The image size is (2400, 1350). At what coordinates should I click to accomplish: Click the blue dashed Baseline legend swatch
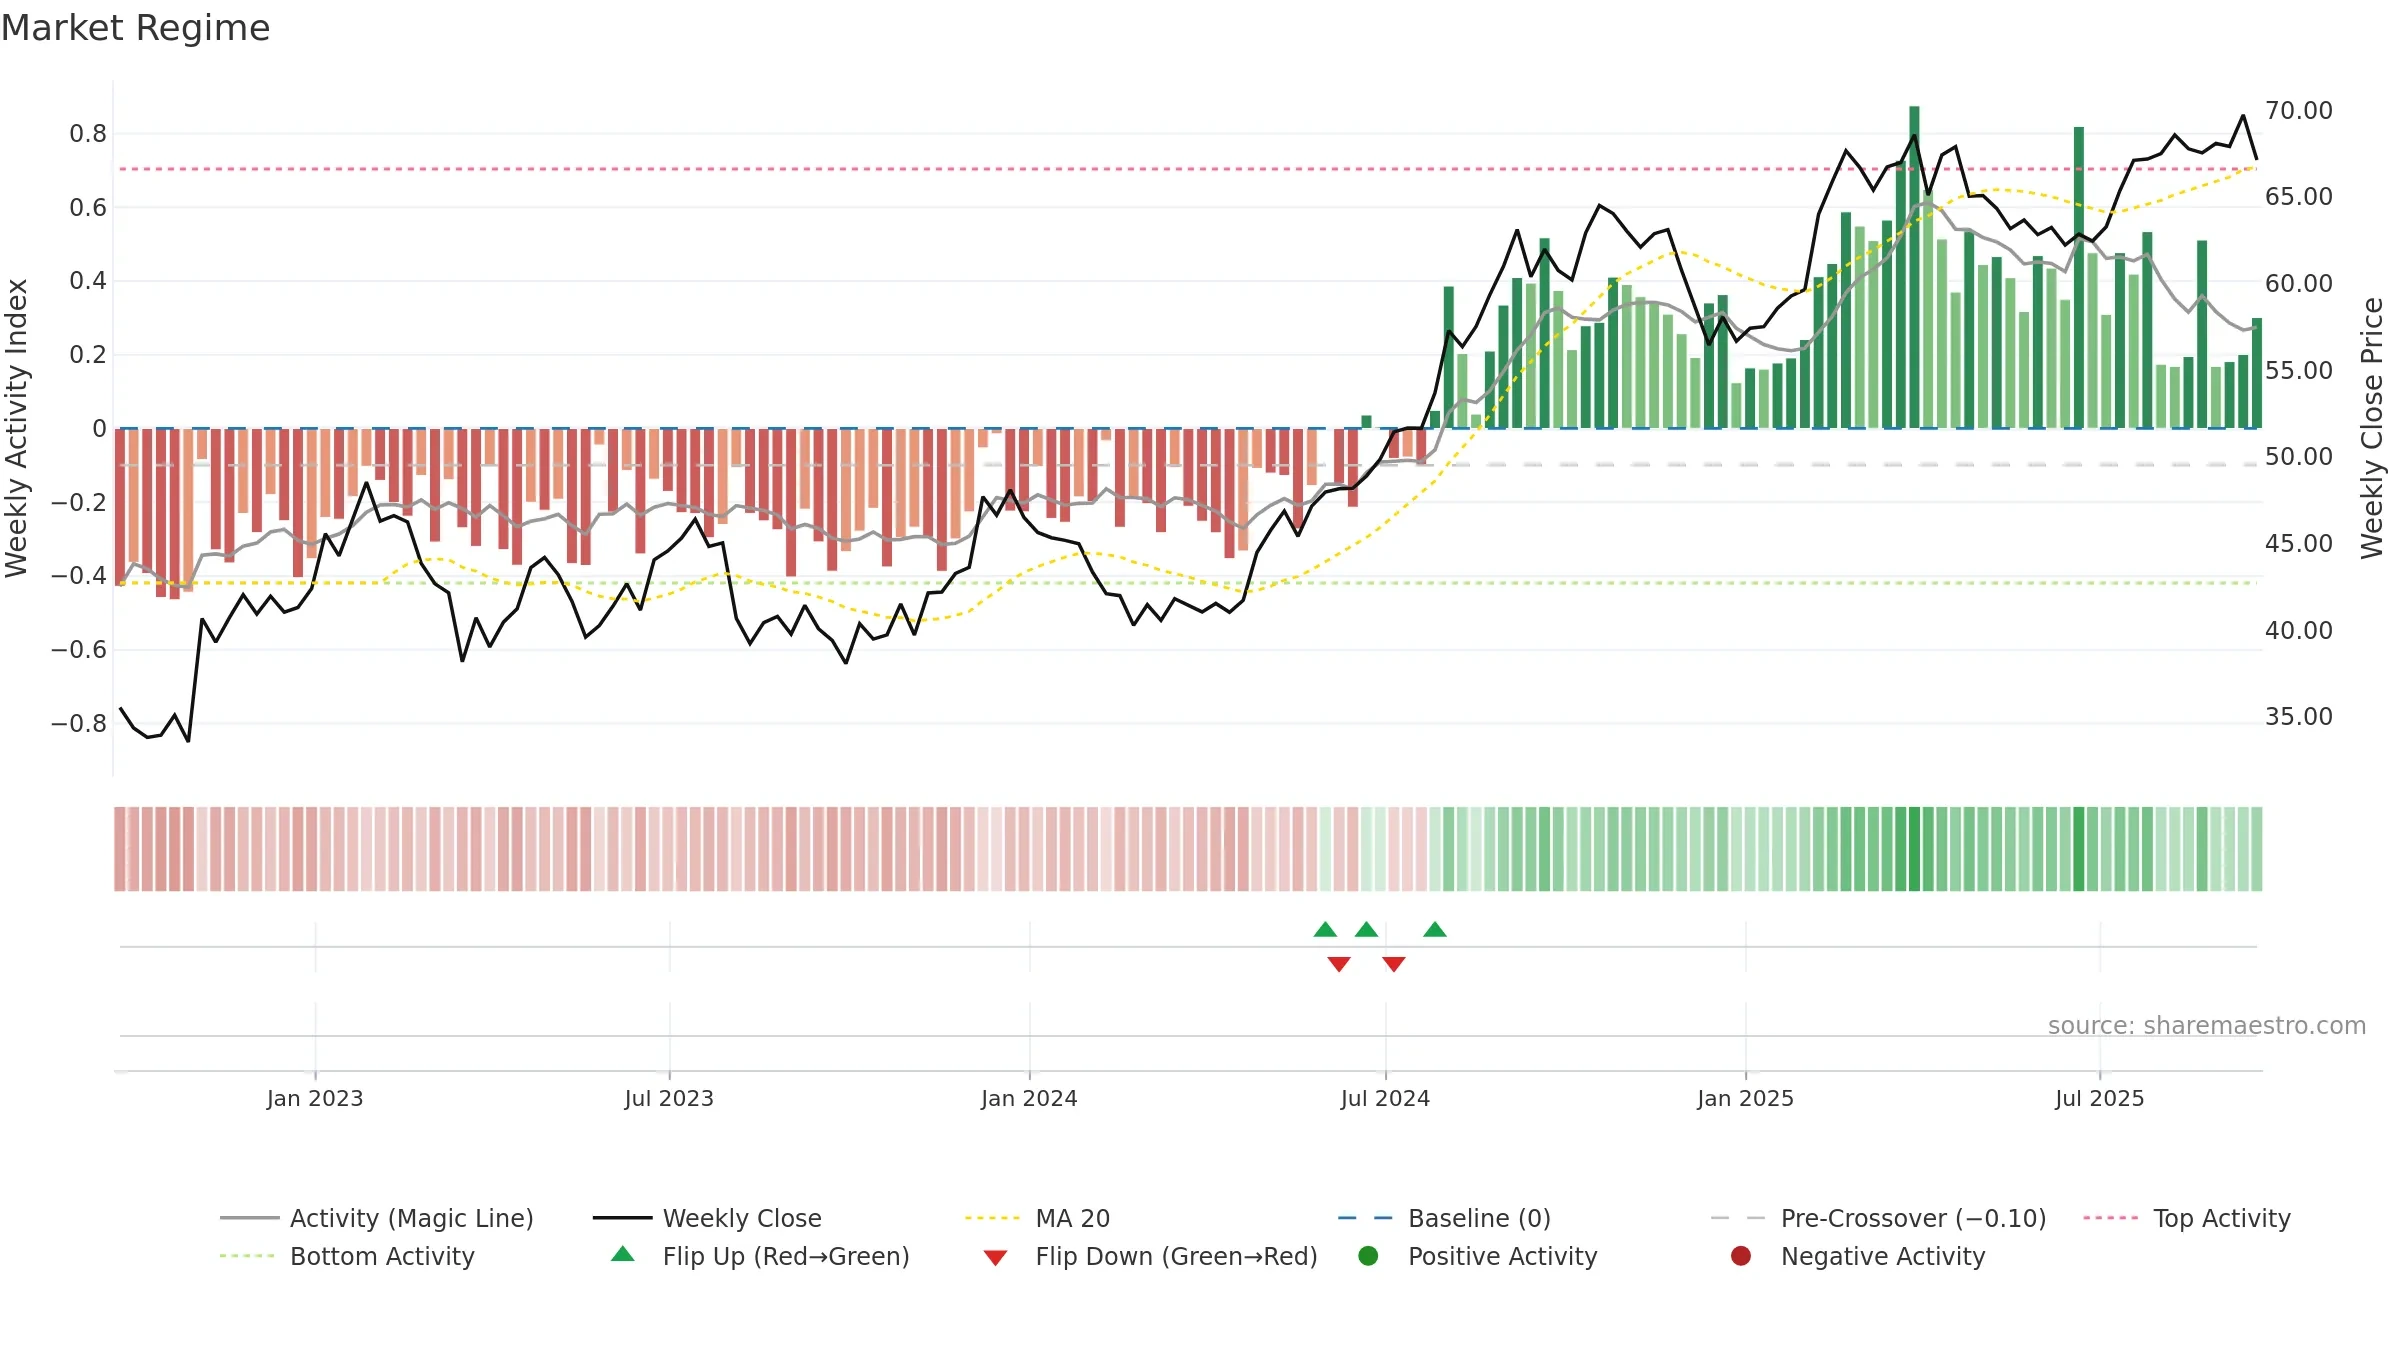[x=1366, y=1218]
